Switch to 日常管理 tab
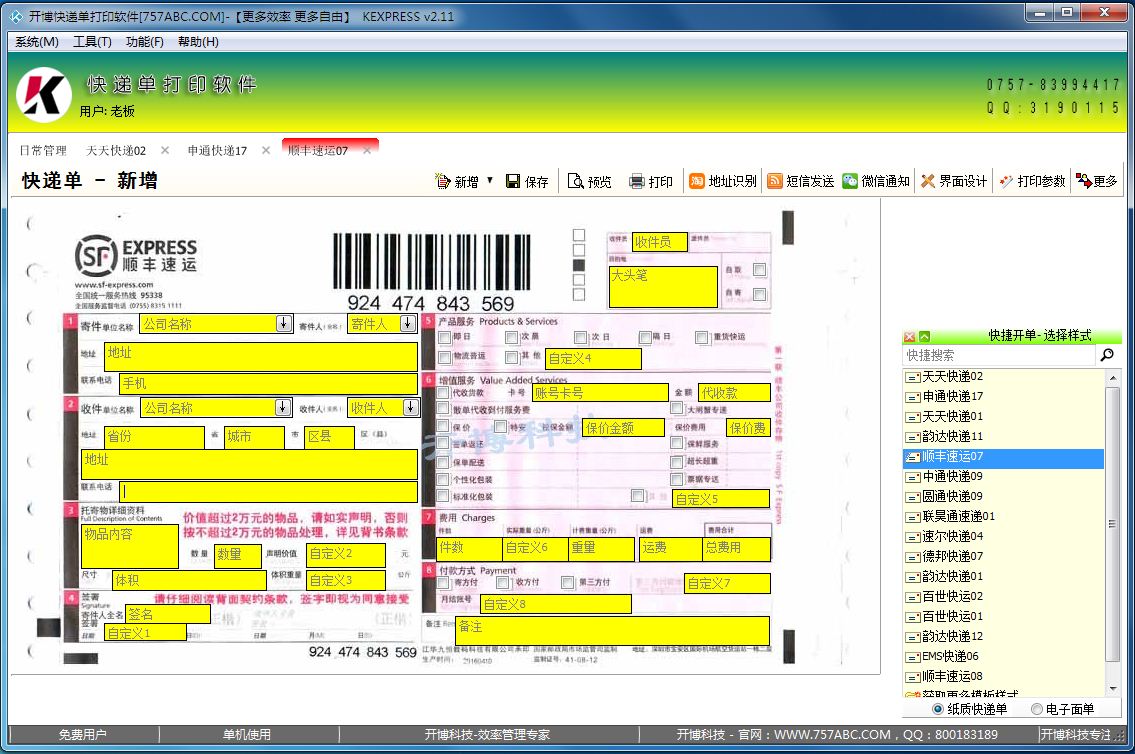Image resolution: width=1135 pixels, height=754 pixels. click(43, 151)
